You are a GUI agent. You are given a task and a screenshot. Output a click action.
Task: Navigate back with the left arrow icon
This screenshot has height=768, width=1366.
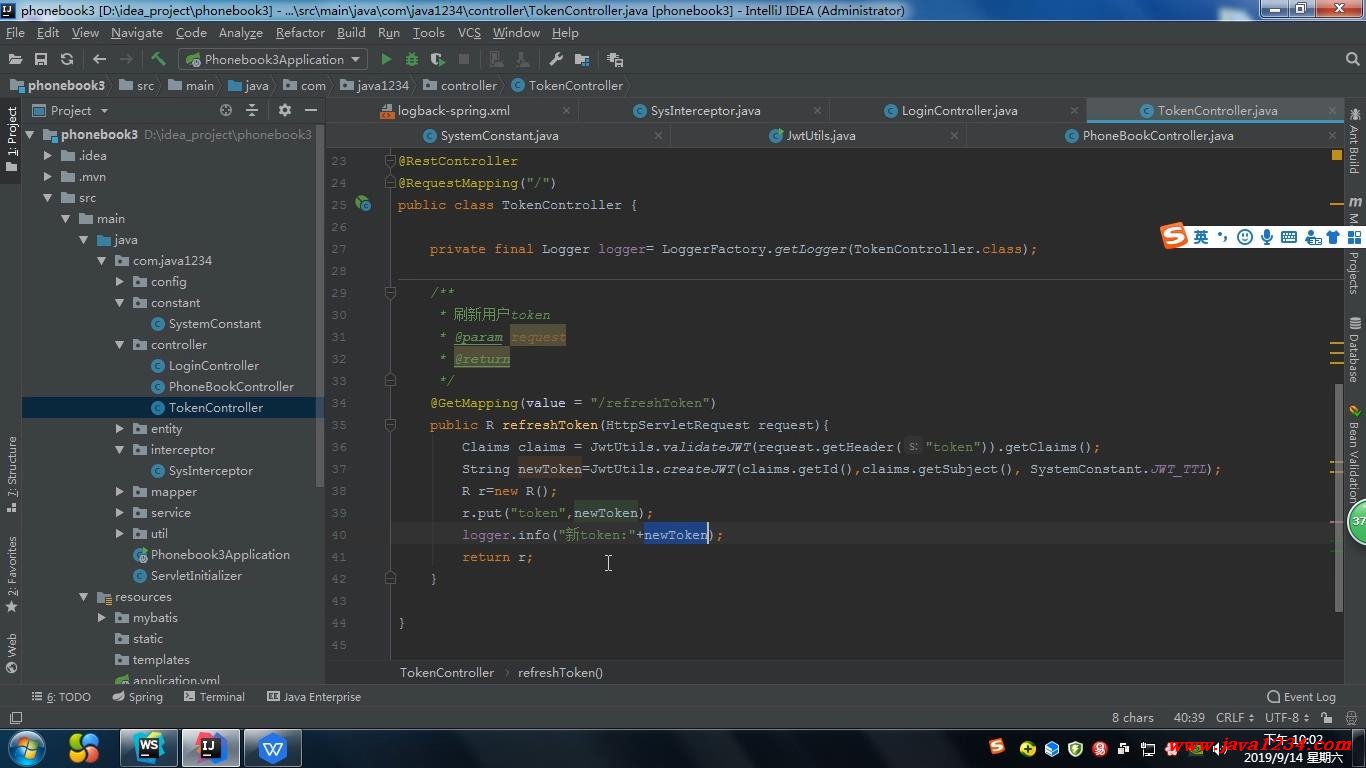tap(99, 59)
